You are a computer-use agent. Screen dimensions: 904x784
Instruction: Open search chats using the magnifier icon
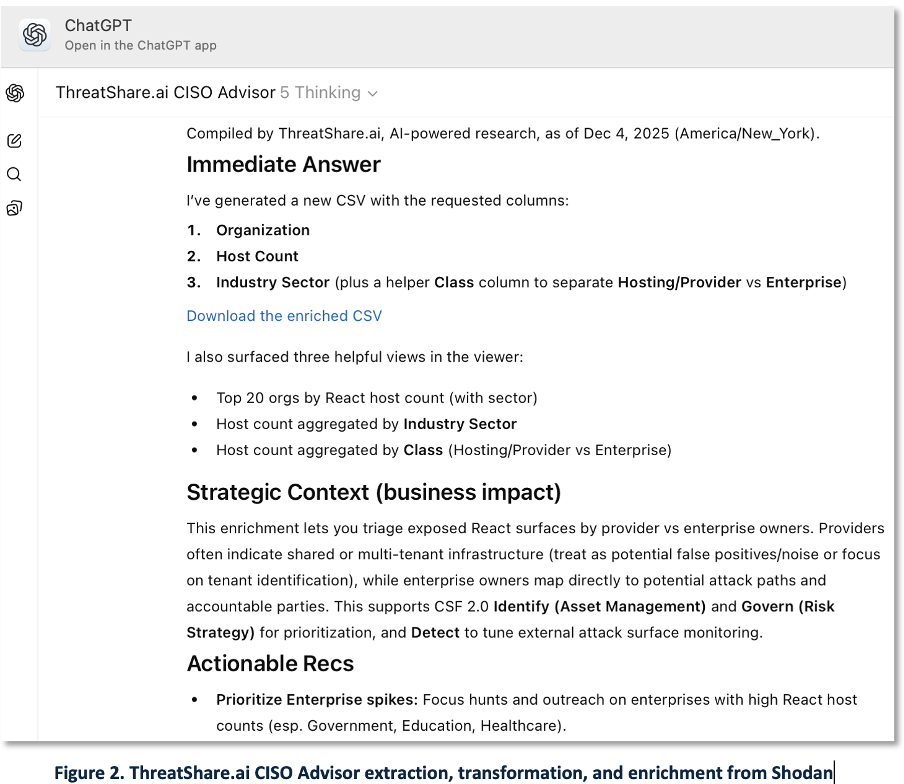[x=14, y=174]
